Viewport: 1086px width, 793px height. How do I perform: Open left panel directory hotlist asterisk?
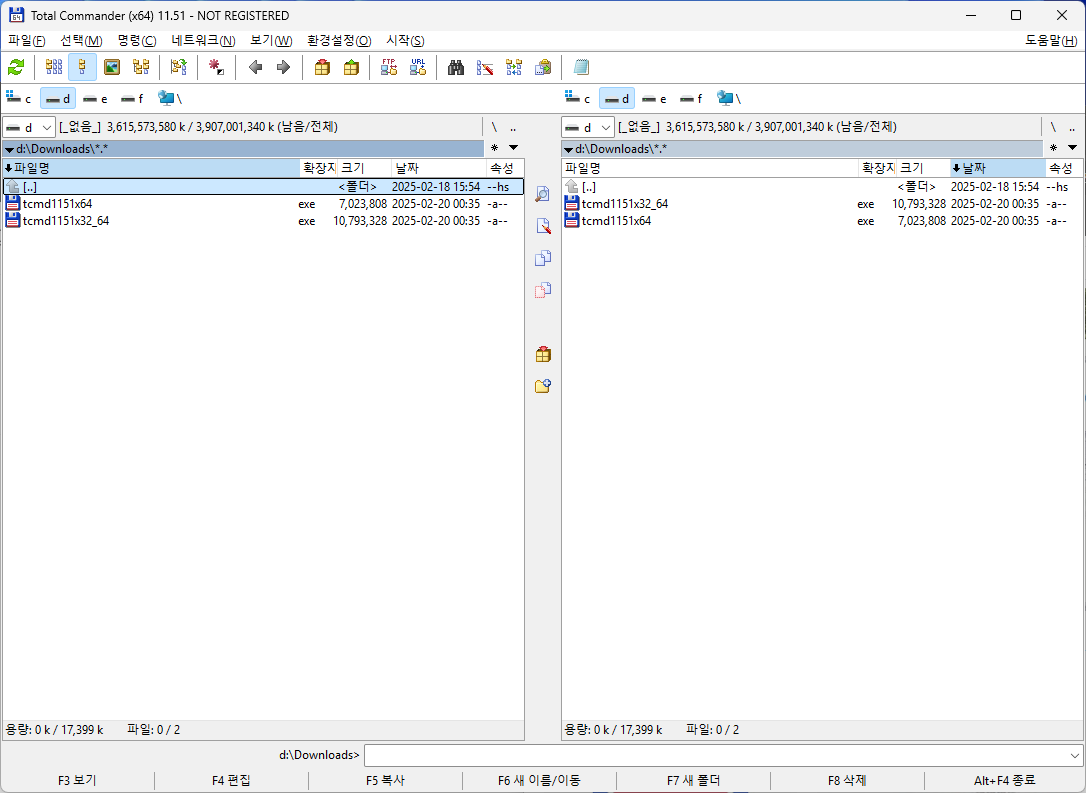click(494, 148)
